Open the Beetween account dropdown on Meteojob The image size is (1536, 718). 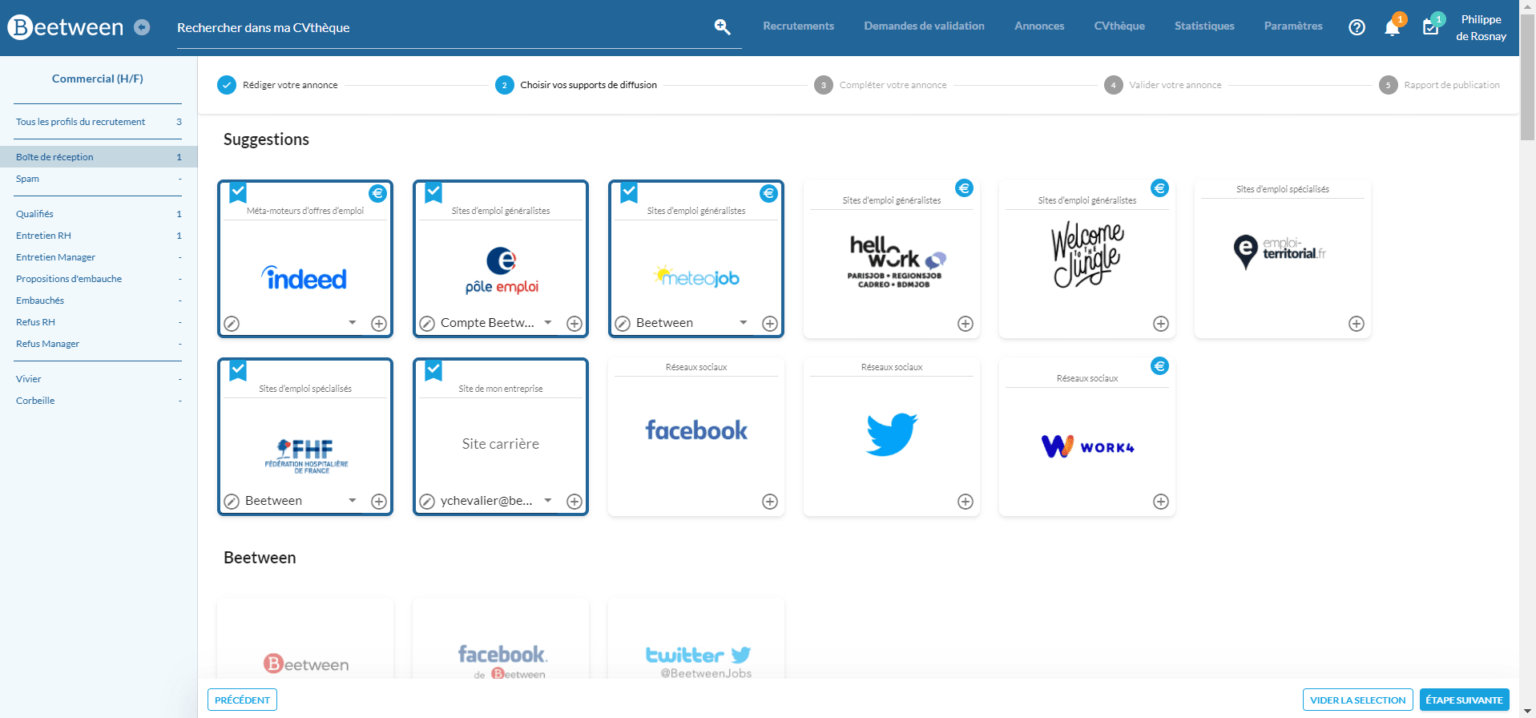(x=743, y=323)
